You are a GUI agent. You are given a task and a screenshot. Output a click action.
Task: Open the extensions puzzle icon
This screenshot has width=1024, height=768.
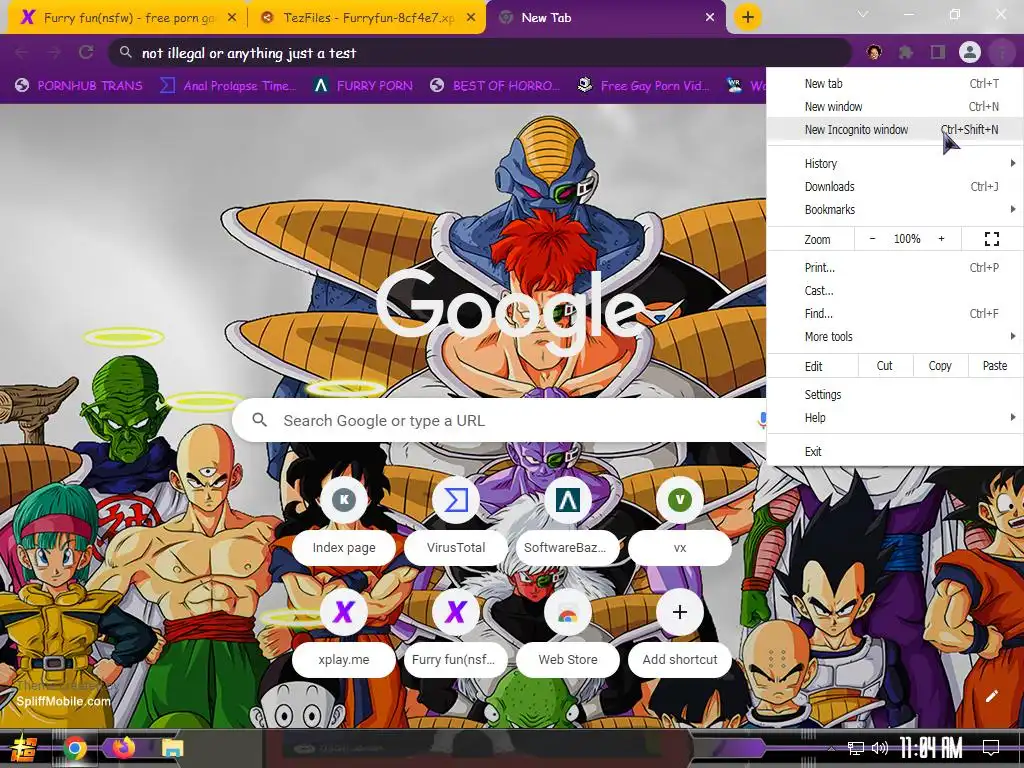(906, 52)
